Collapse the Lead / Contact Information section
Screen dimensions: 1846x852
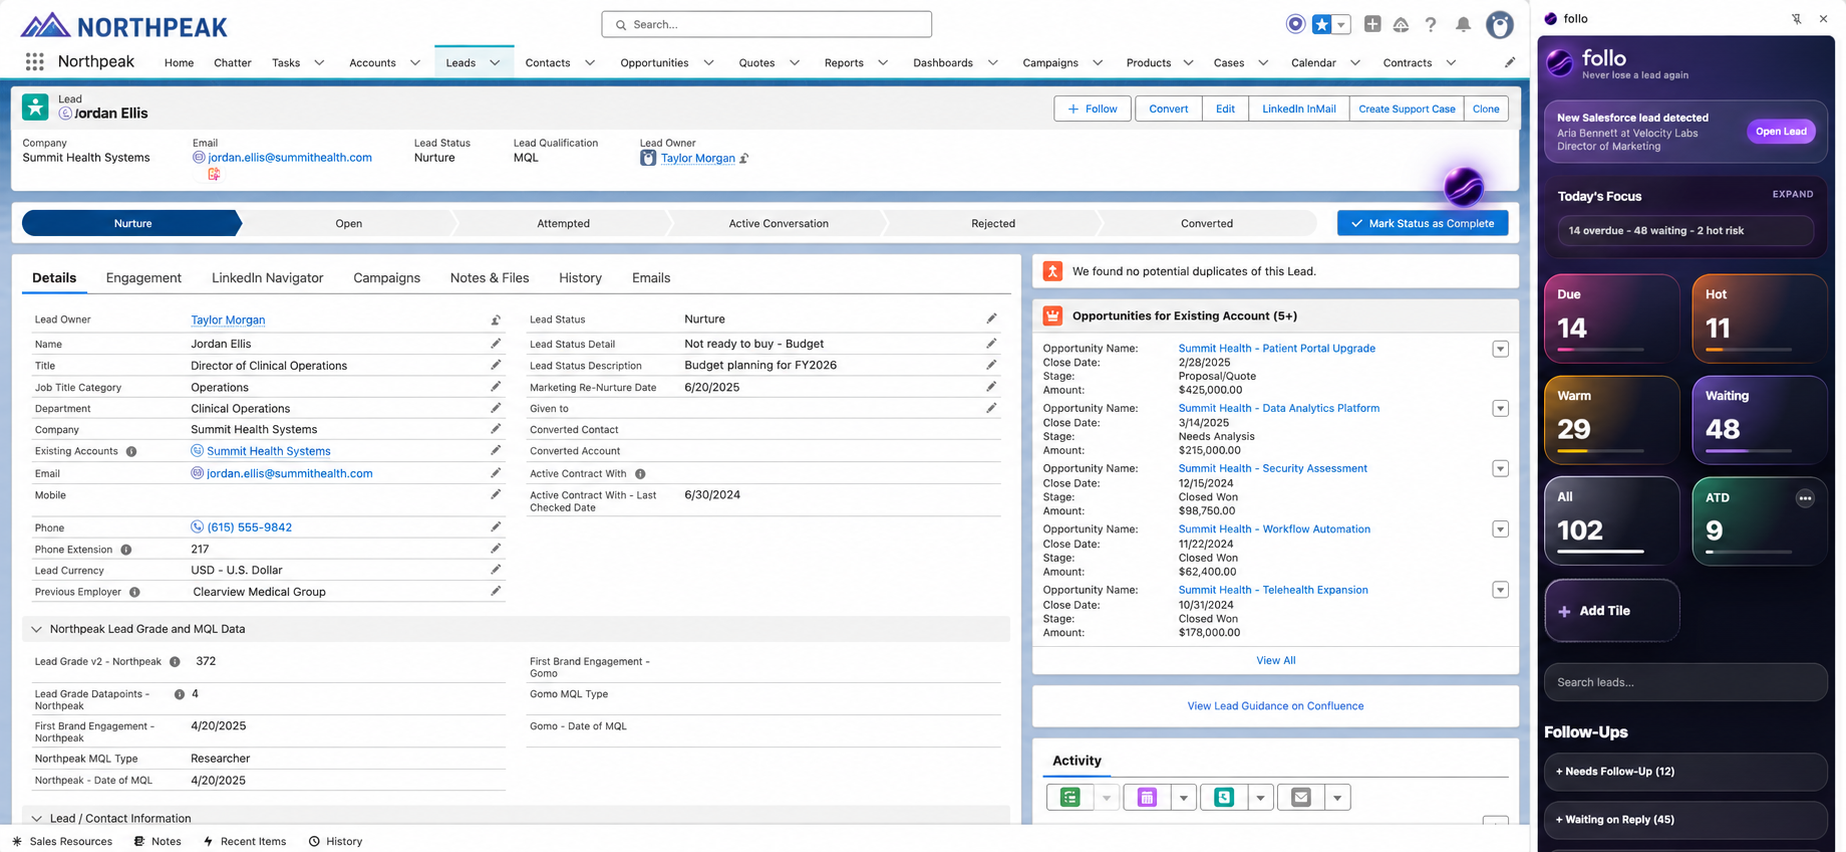(x=37, y=818)
